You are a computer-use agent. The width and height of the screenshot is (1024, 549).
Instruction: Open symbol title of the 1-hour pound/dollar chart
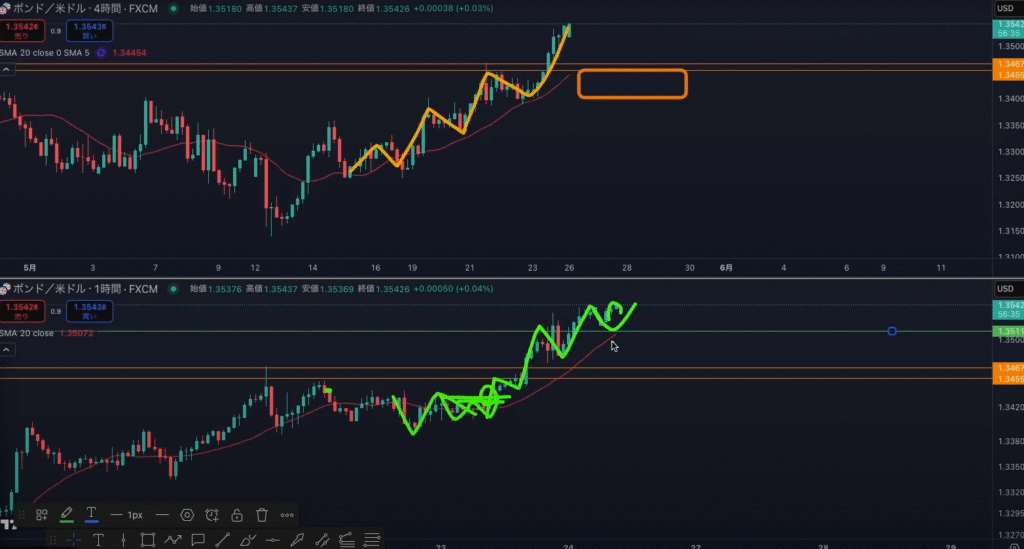click(85, 289)
